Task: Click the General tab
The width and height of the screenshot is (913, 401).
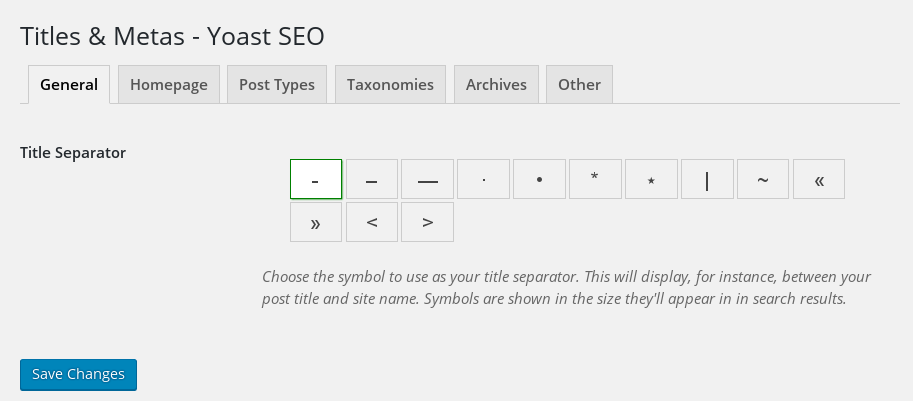Action: (x=69, y=84)
